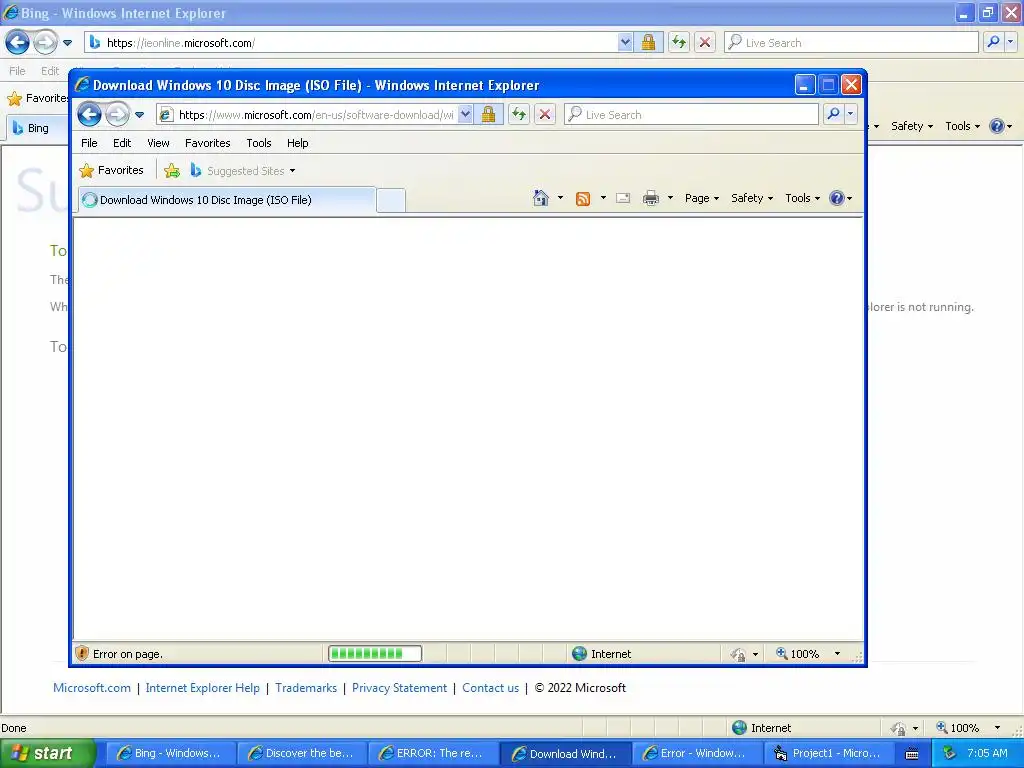Open Help menu in front window
Viewport: 1024px width, 768px height.
[298, 143]
